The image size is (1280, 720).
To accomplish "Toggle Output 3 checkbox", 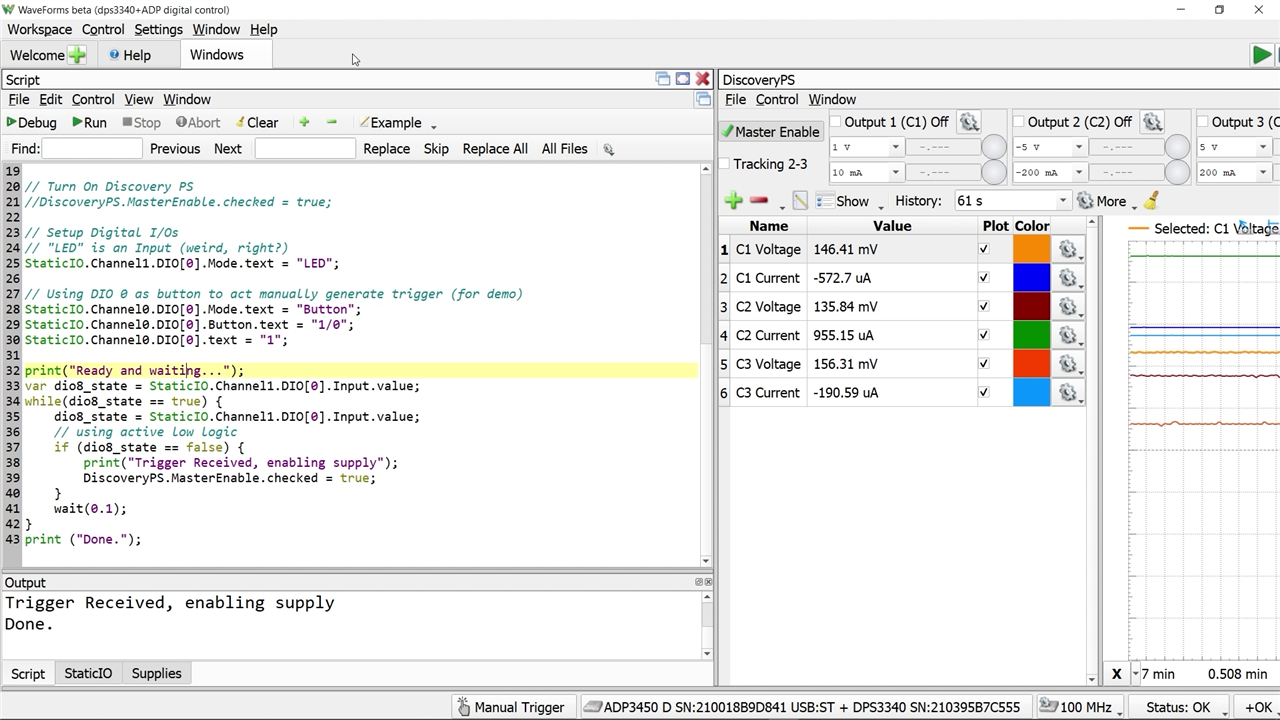I will (1203, 122).
